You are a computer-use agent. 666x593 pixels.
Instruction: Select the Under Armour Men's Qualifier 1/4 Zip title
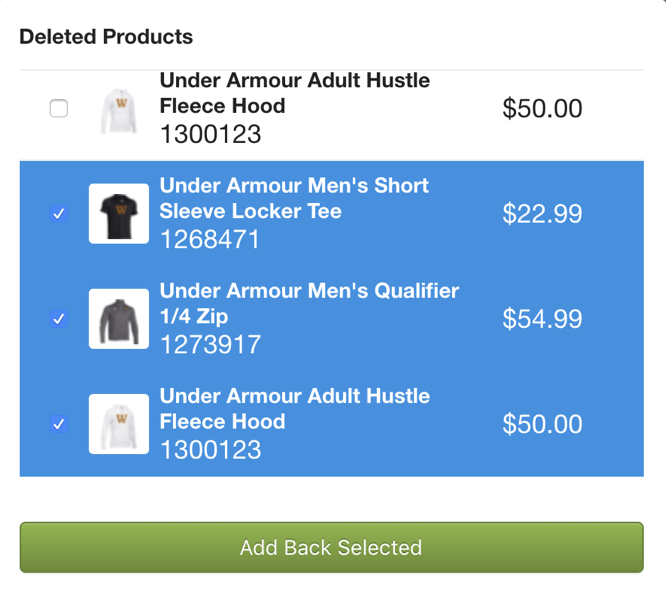309,304
